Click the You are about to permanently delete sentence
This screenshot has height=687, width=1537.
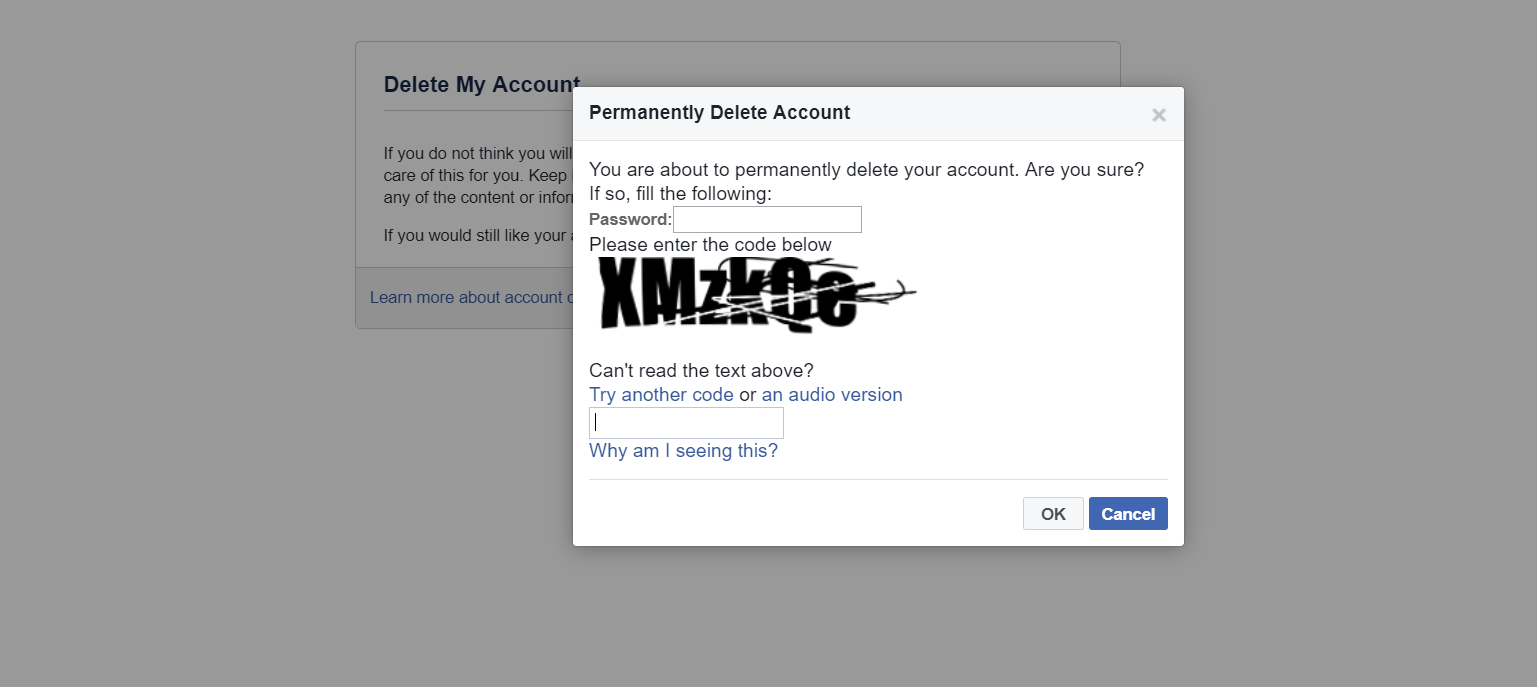coord(866,170)
